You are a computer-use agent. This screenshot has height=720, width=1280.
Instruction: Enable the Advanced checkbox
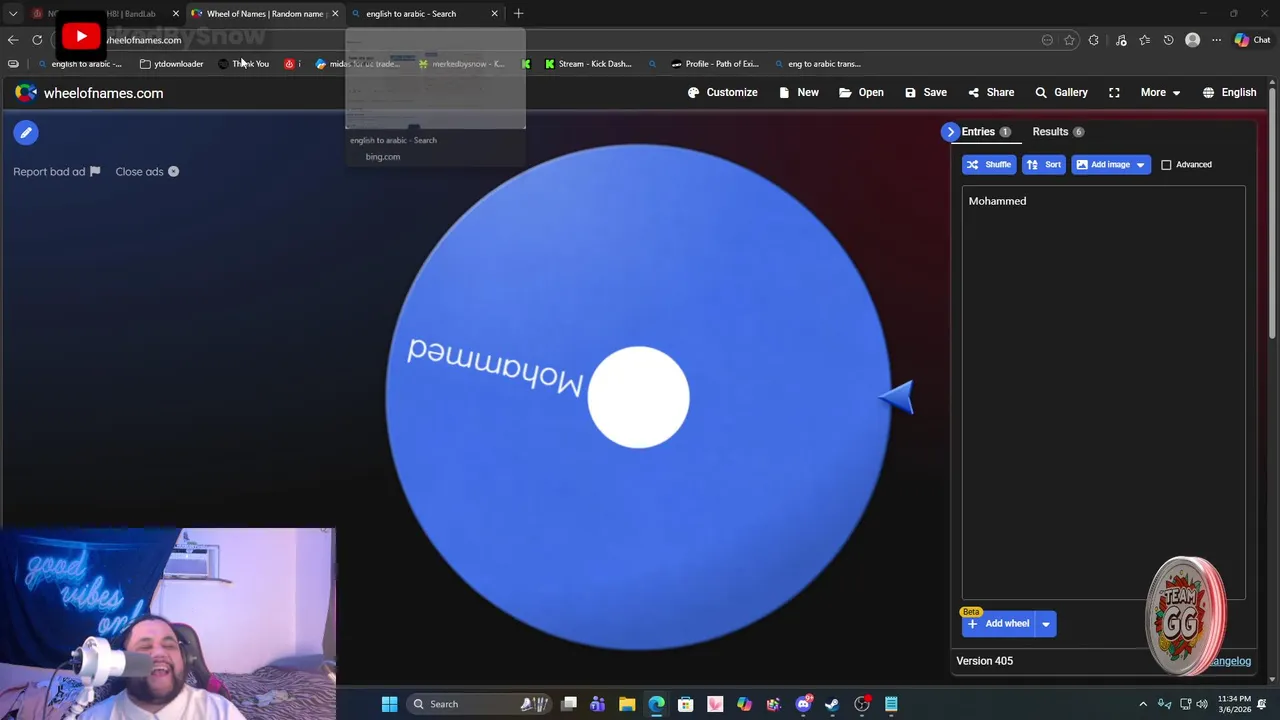(1166, 164)
